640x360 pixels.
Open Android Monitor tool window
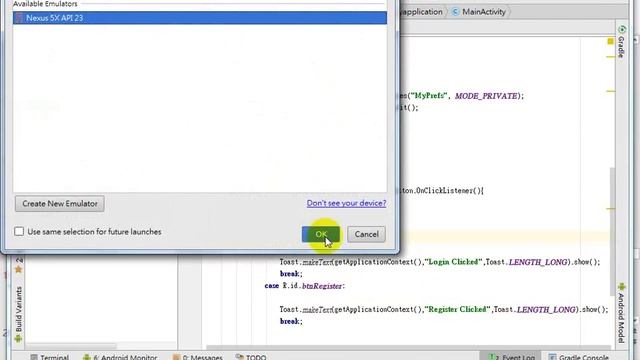[125, 357]
